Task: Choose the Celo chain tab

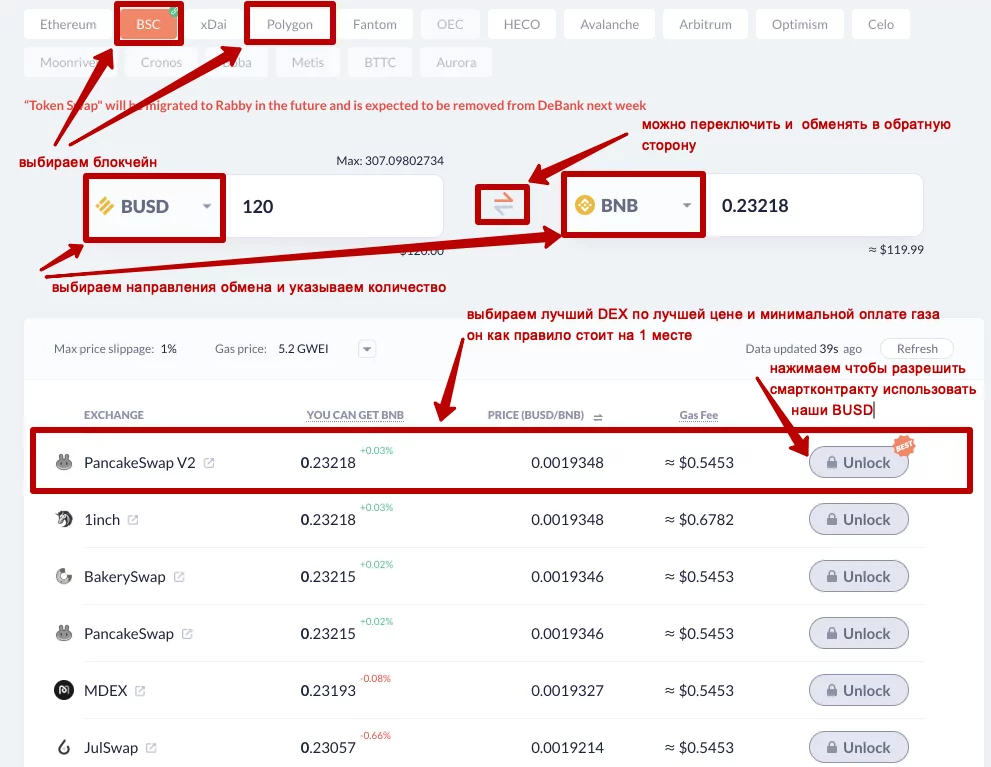Action: click(x=880, y=25)
